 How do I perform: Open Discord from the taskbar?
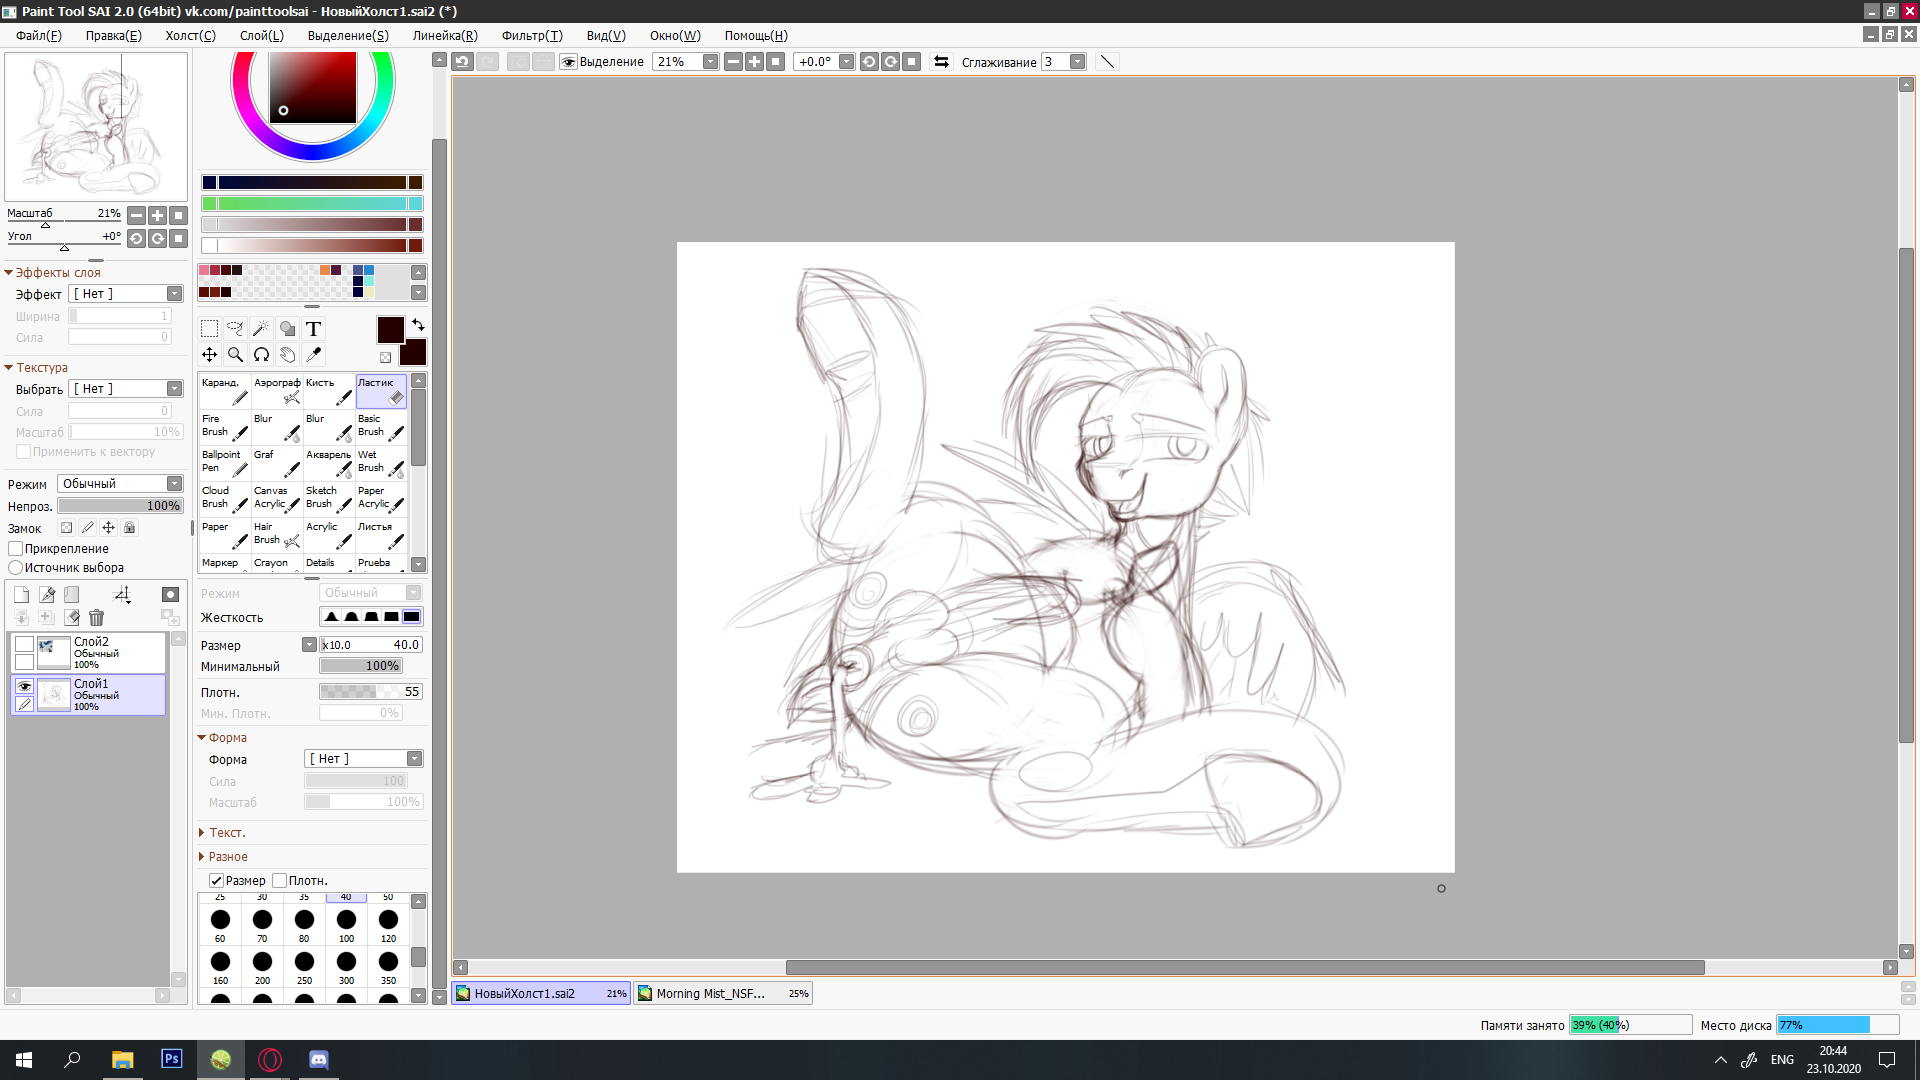pyautogui.click(x=318, y=1059)
